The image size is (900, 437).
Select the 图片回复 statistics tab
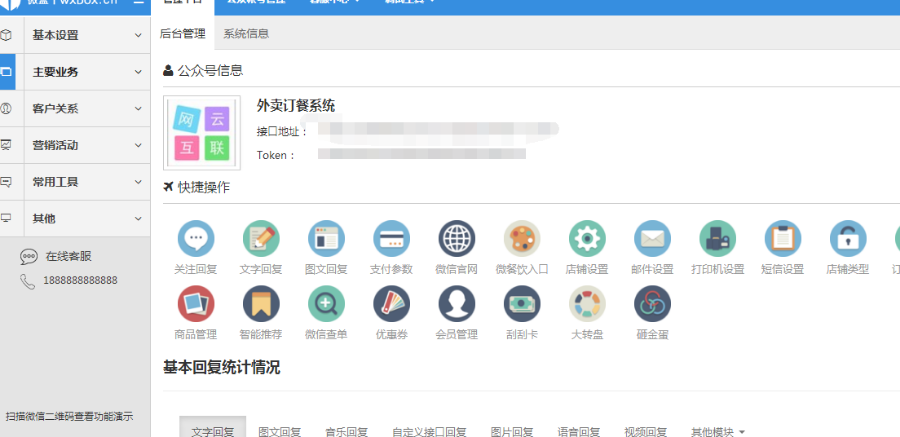[x=512, y=431]
